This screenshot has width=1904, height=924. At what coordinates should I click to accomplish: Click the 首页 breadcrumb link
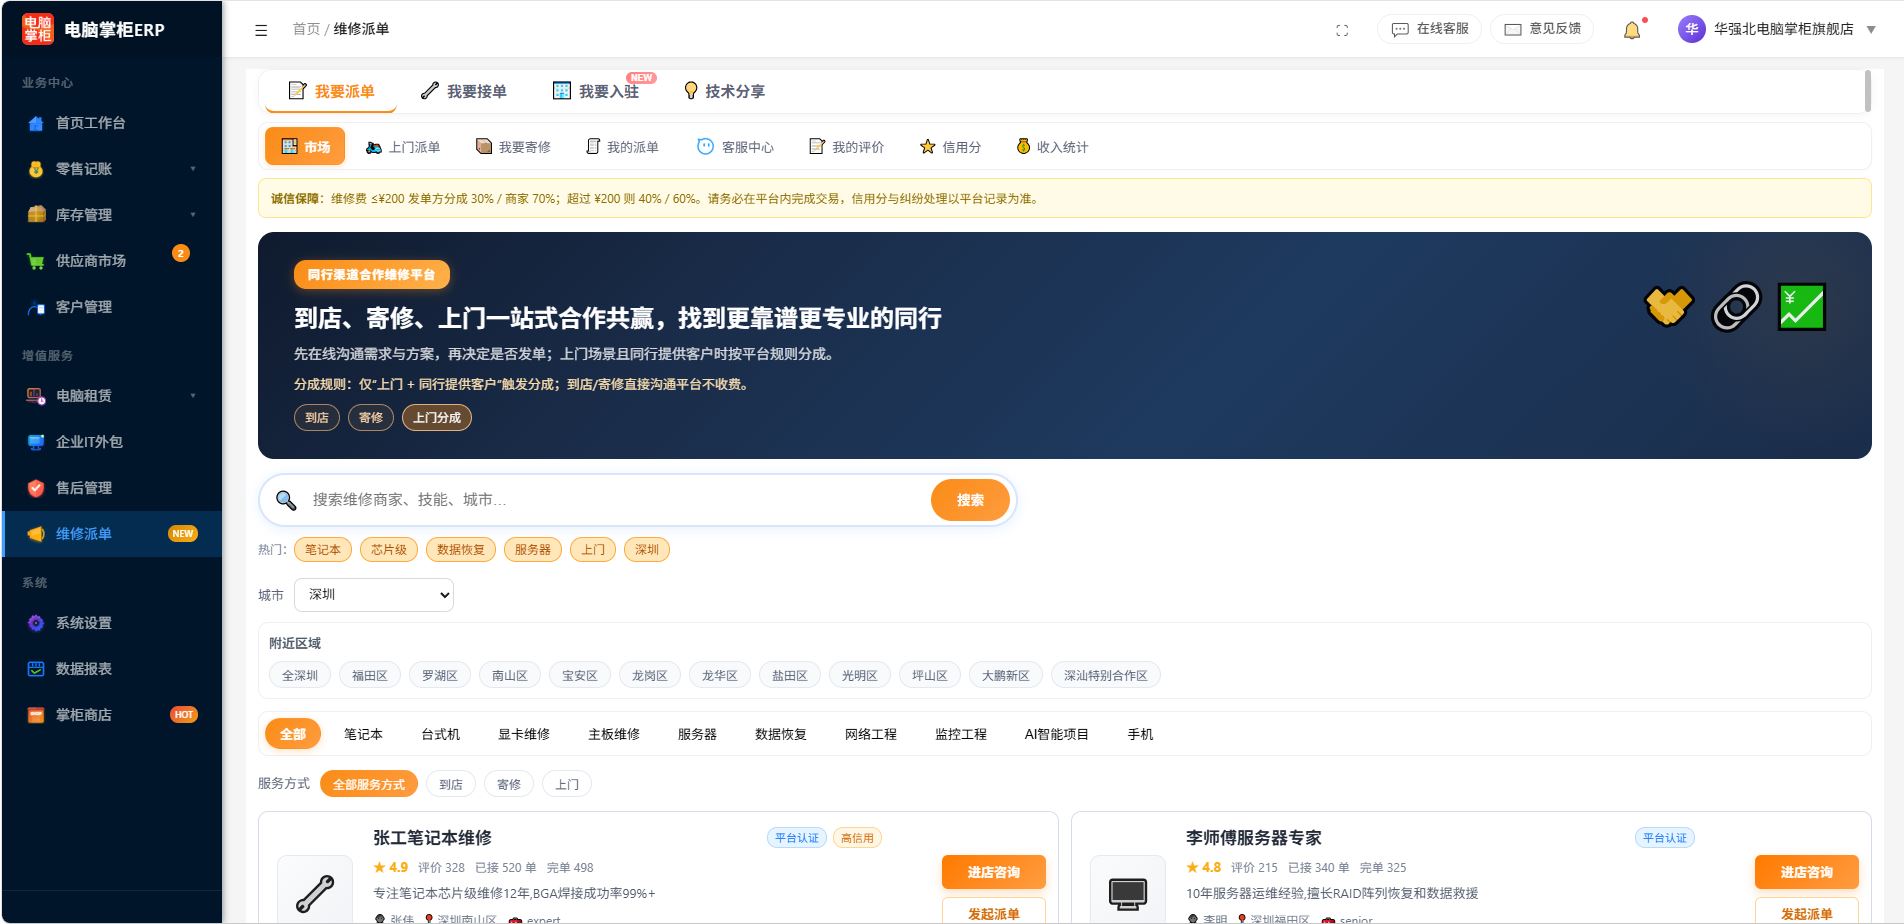(306, 29)
